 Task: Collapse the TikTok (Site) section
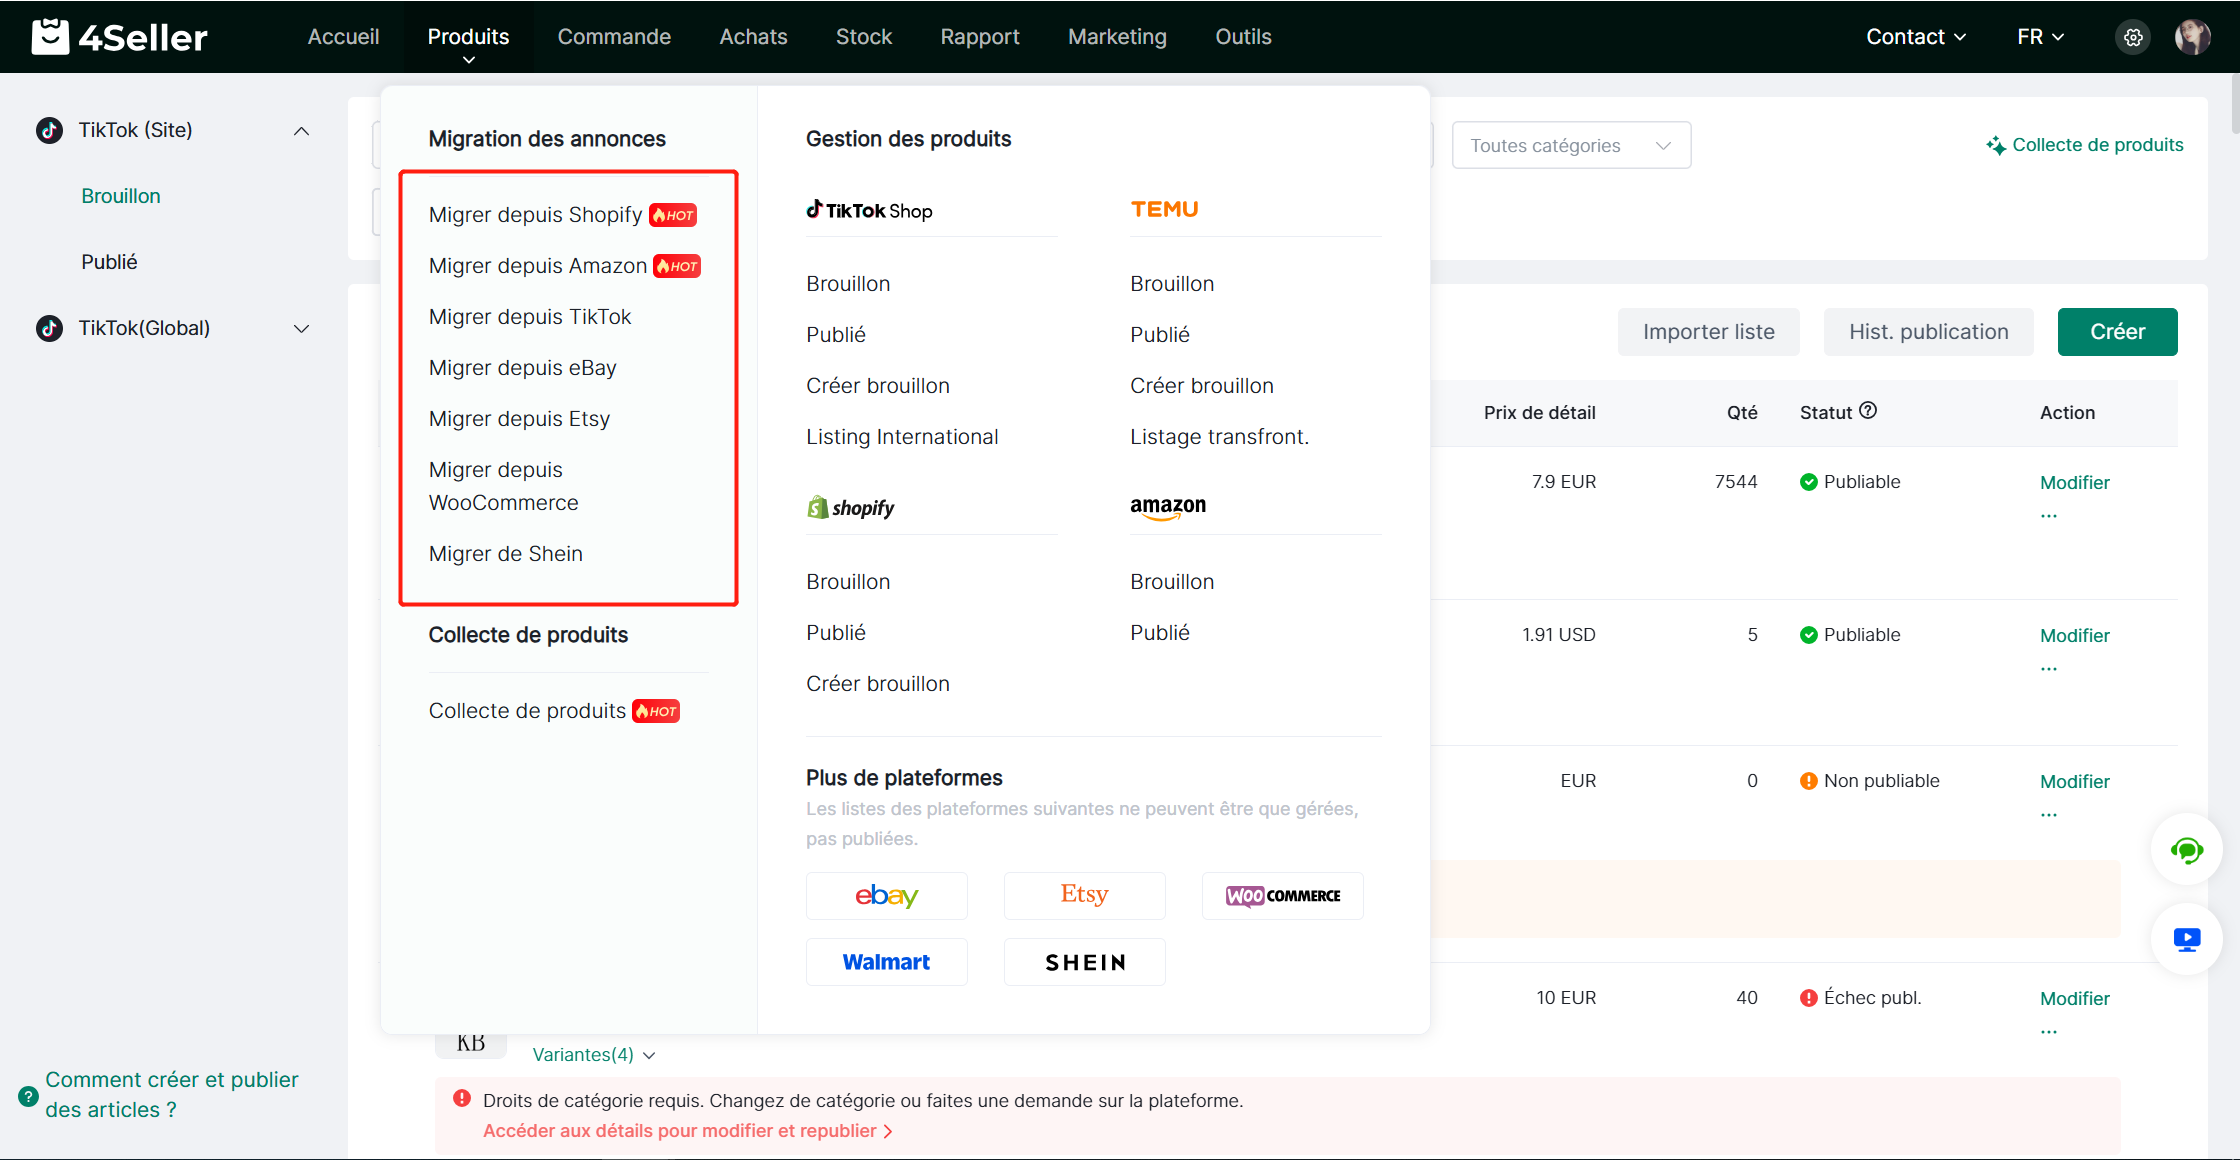tap(301, 131)
